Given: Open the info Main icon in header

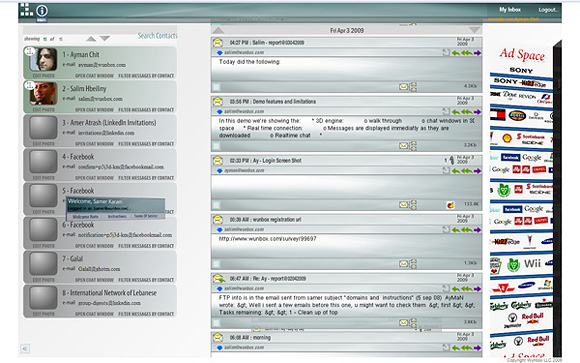Looking at the screenshot, I should click(42, 12).
